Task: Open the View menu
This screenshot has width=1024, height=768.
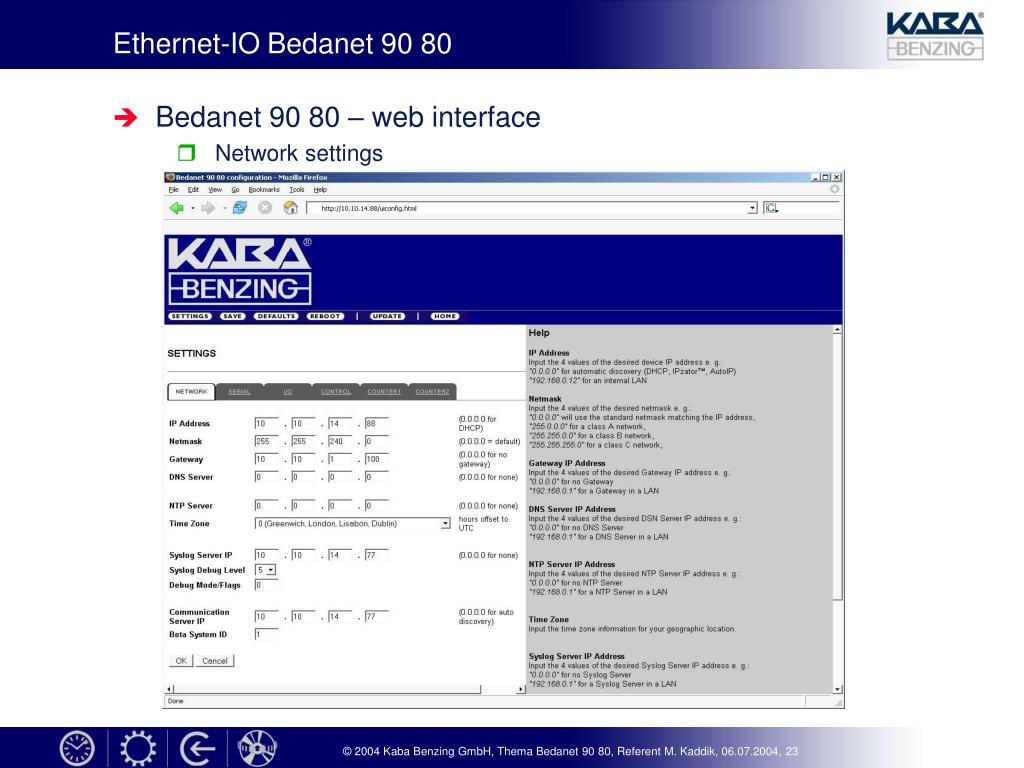Action: coord(215,190)
